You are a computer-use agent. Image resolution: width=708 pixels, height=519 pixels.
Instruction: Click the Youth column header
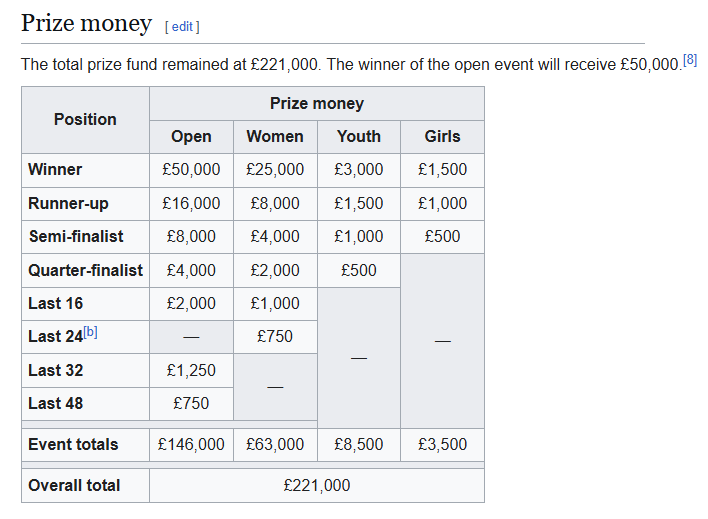click(x=359, y=136)
